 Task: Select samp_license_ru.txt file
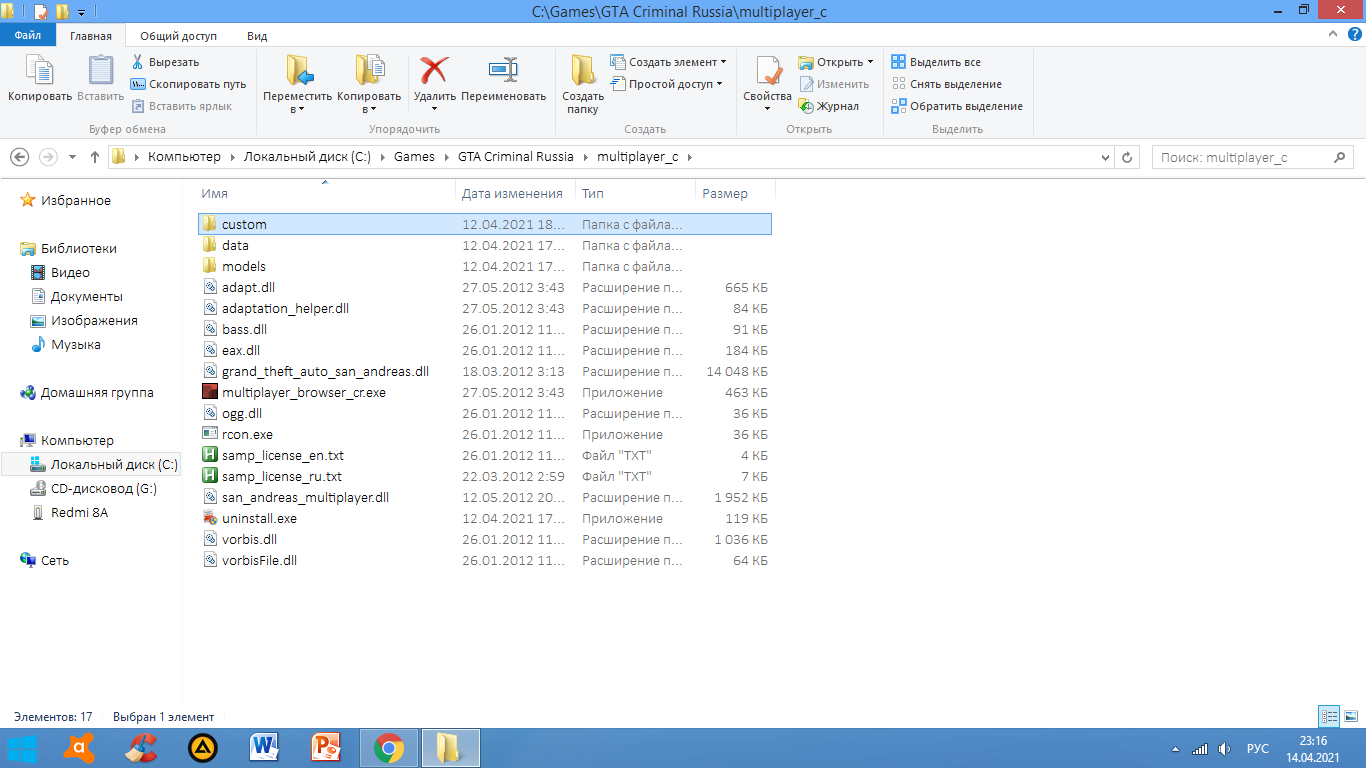coord(484,476)
